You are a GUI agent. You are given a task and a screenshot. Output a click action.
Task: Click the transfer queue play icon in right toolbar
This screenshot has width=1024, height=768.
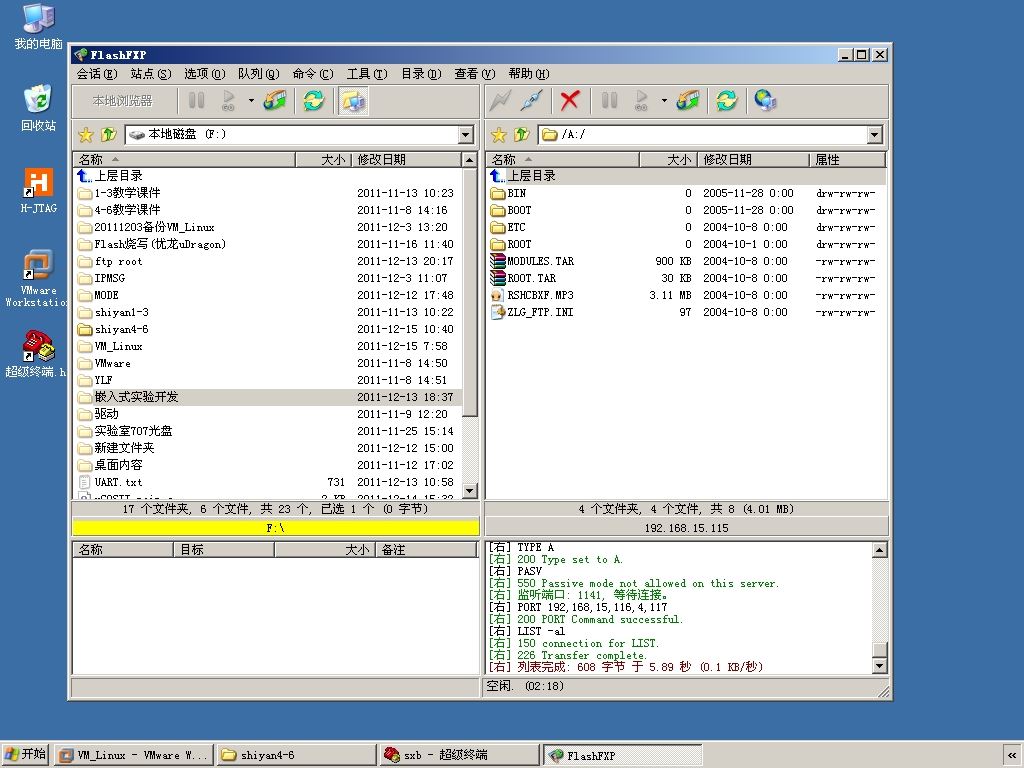click(641, 100)
